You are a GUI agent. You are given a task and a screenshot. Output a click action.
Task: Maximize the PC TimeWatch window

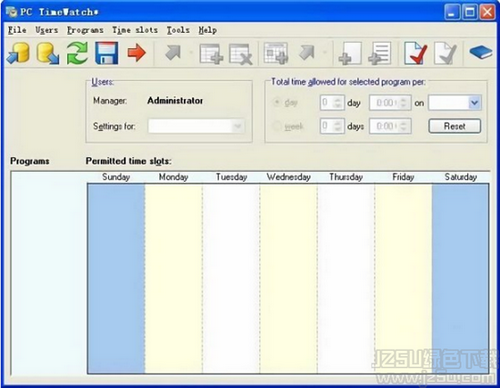(x=470, y=12)
